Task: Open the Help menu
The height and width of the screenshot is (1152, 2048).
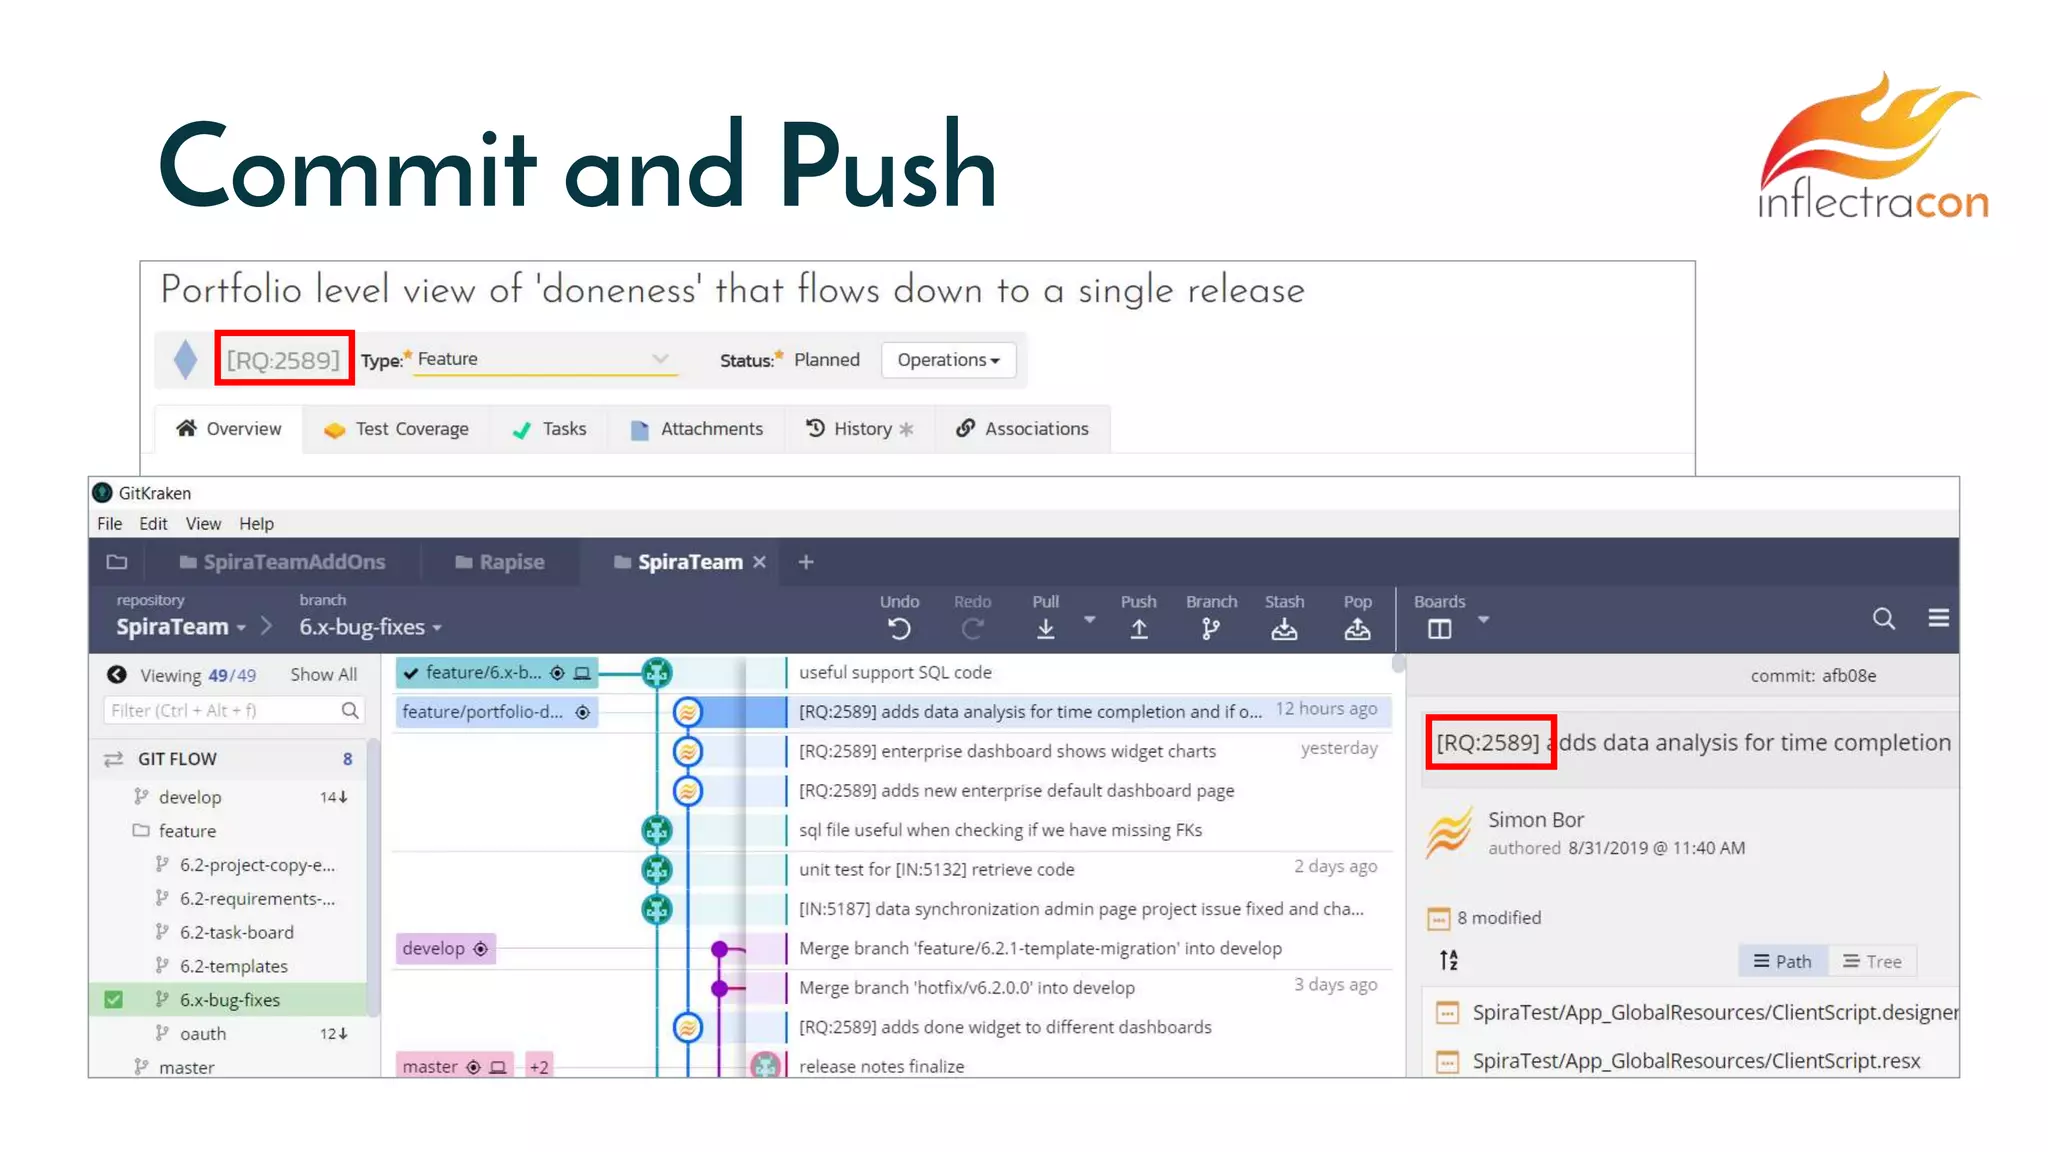Action: [x=256, y=524]
